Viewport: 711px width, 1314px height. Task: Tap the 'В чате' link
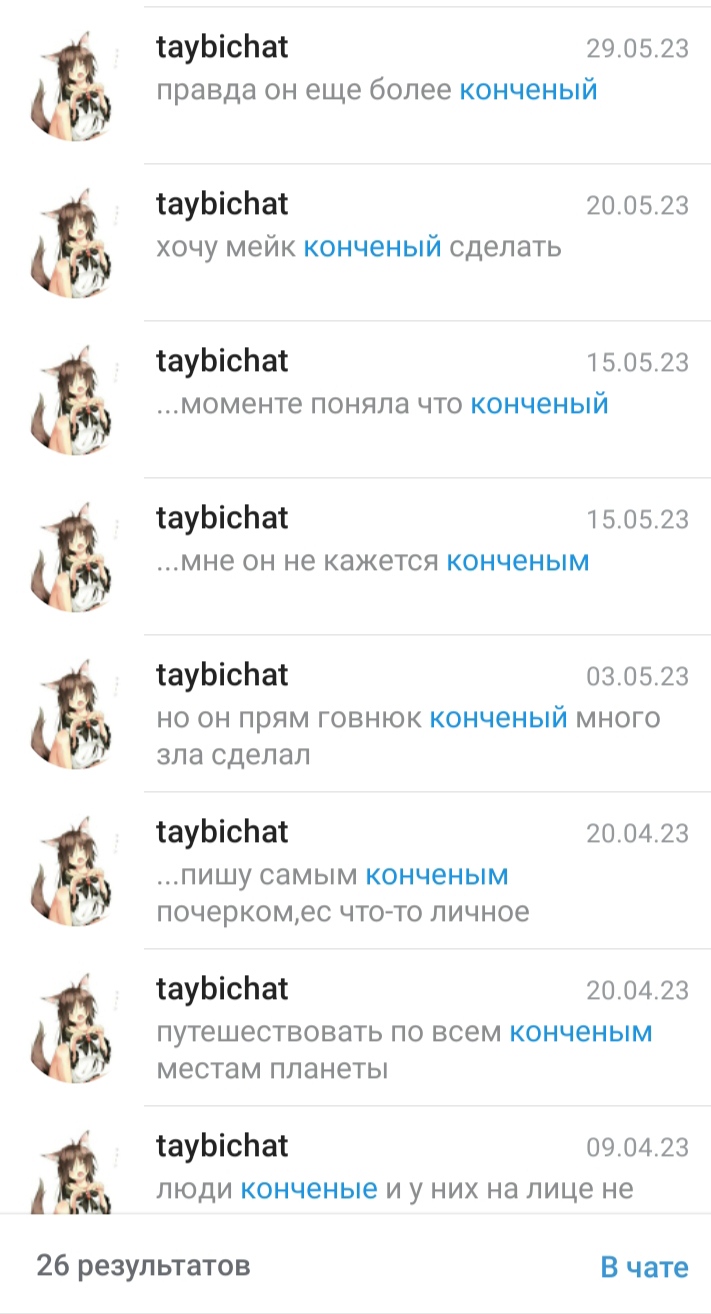pos(644,1267)
